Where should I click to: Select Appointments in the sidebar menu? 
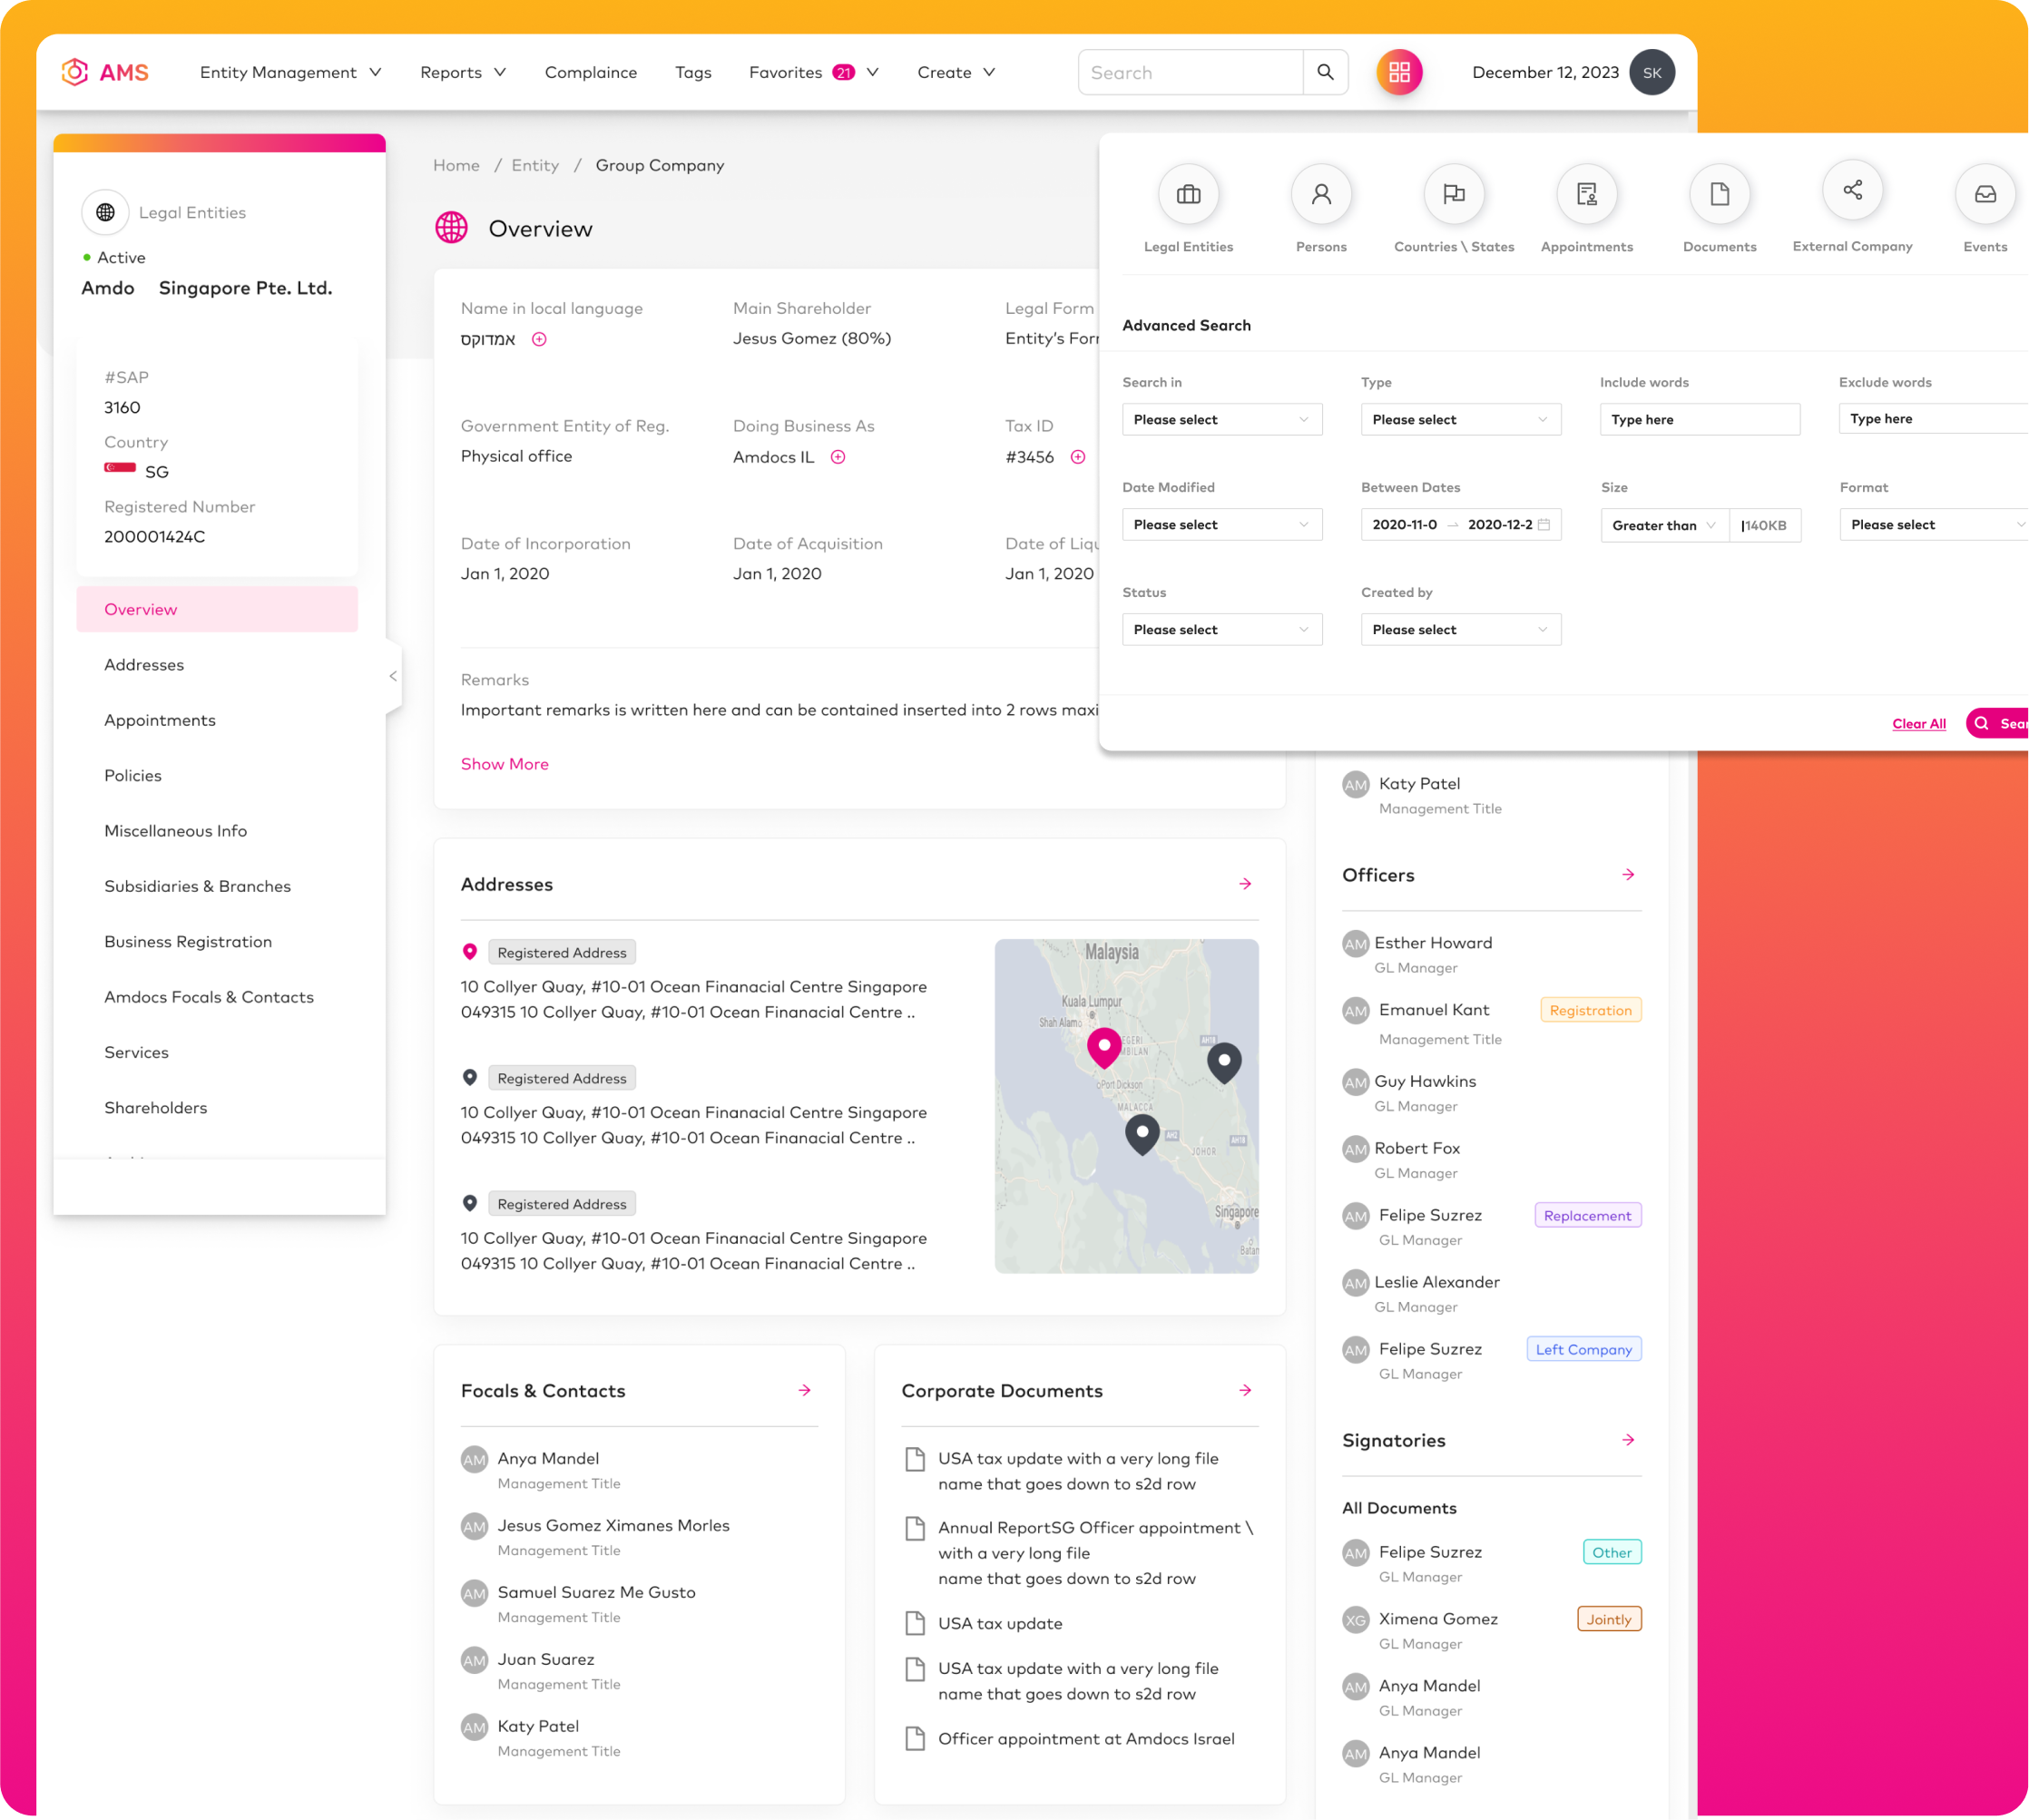pos(160,720)
